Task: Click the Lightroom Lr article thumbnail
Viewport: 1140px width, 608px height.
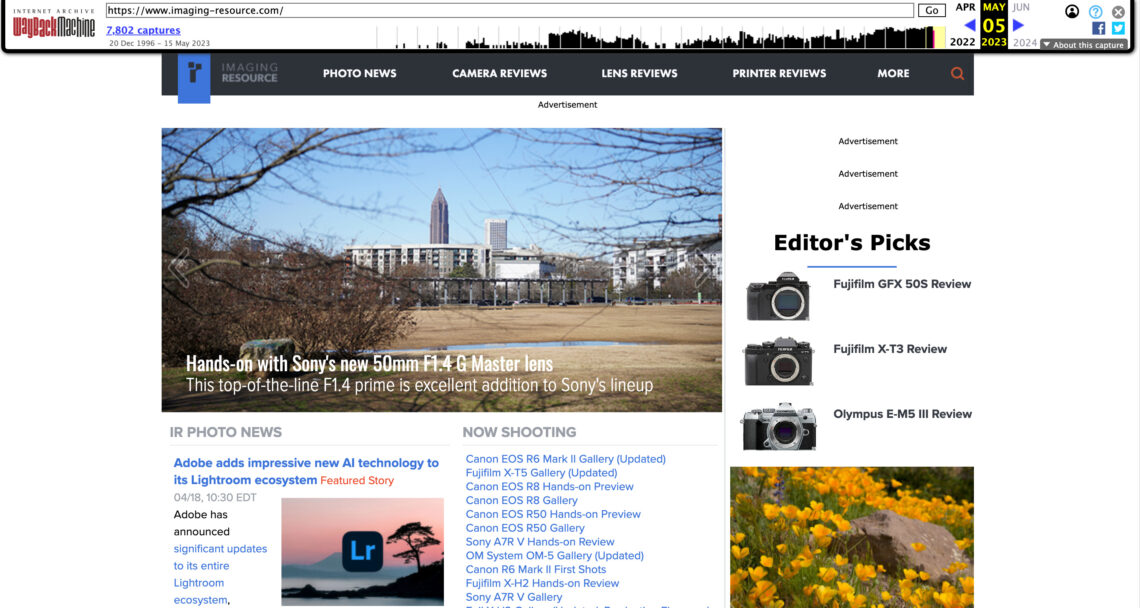Action: (x=362, y=551)
